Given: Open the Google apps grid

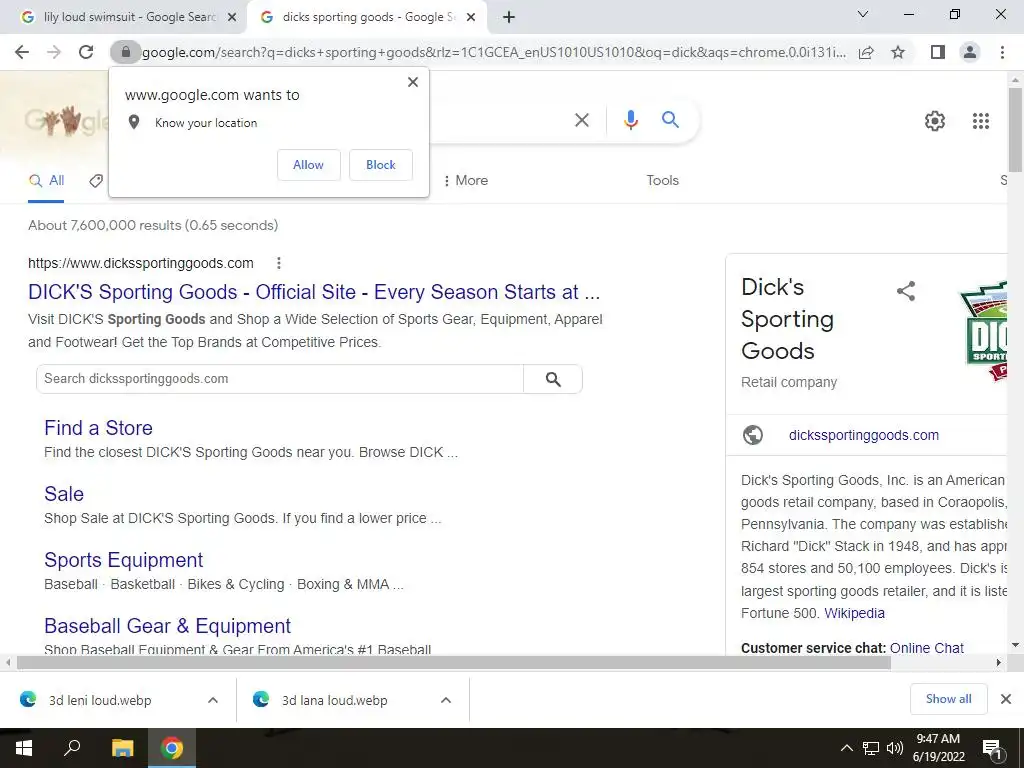Looking at the screenshot, I should 980,121.
